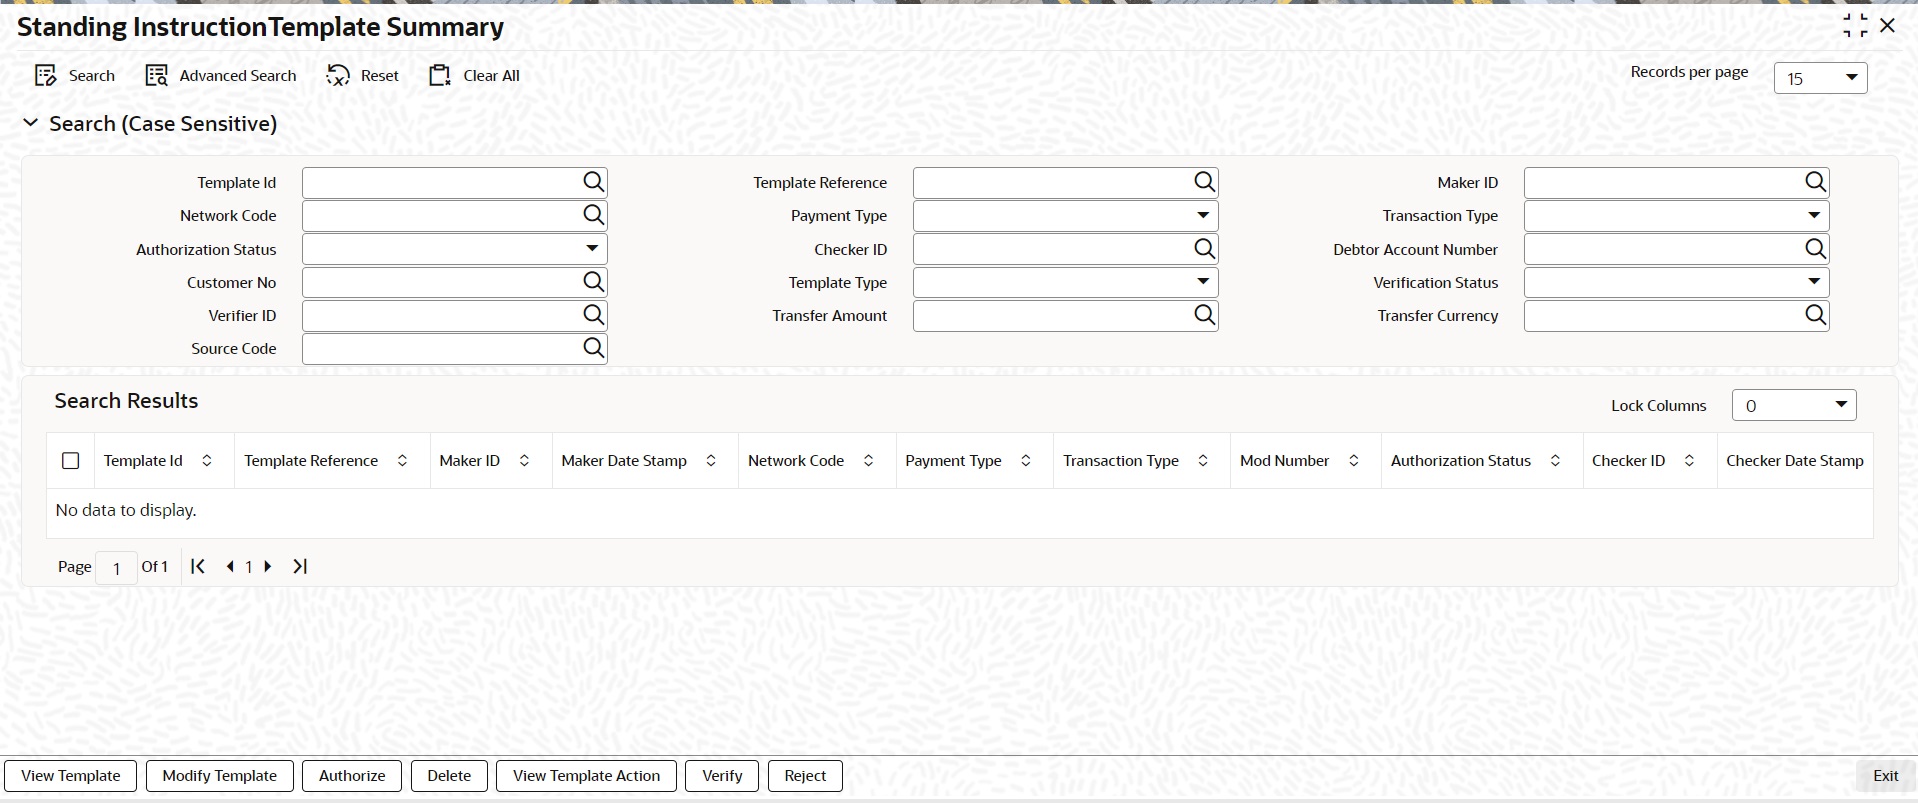
Task: Sort by Mod Number column
Action: coord(1354,461)
